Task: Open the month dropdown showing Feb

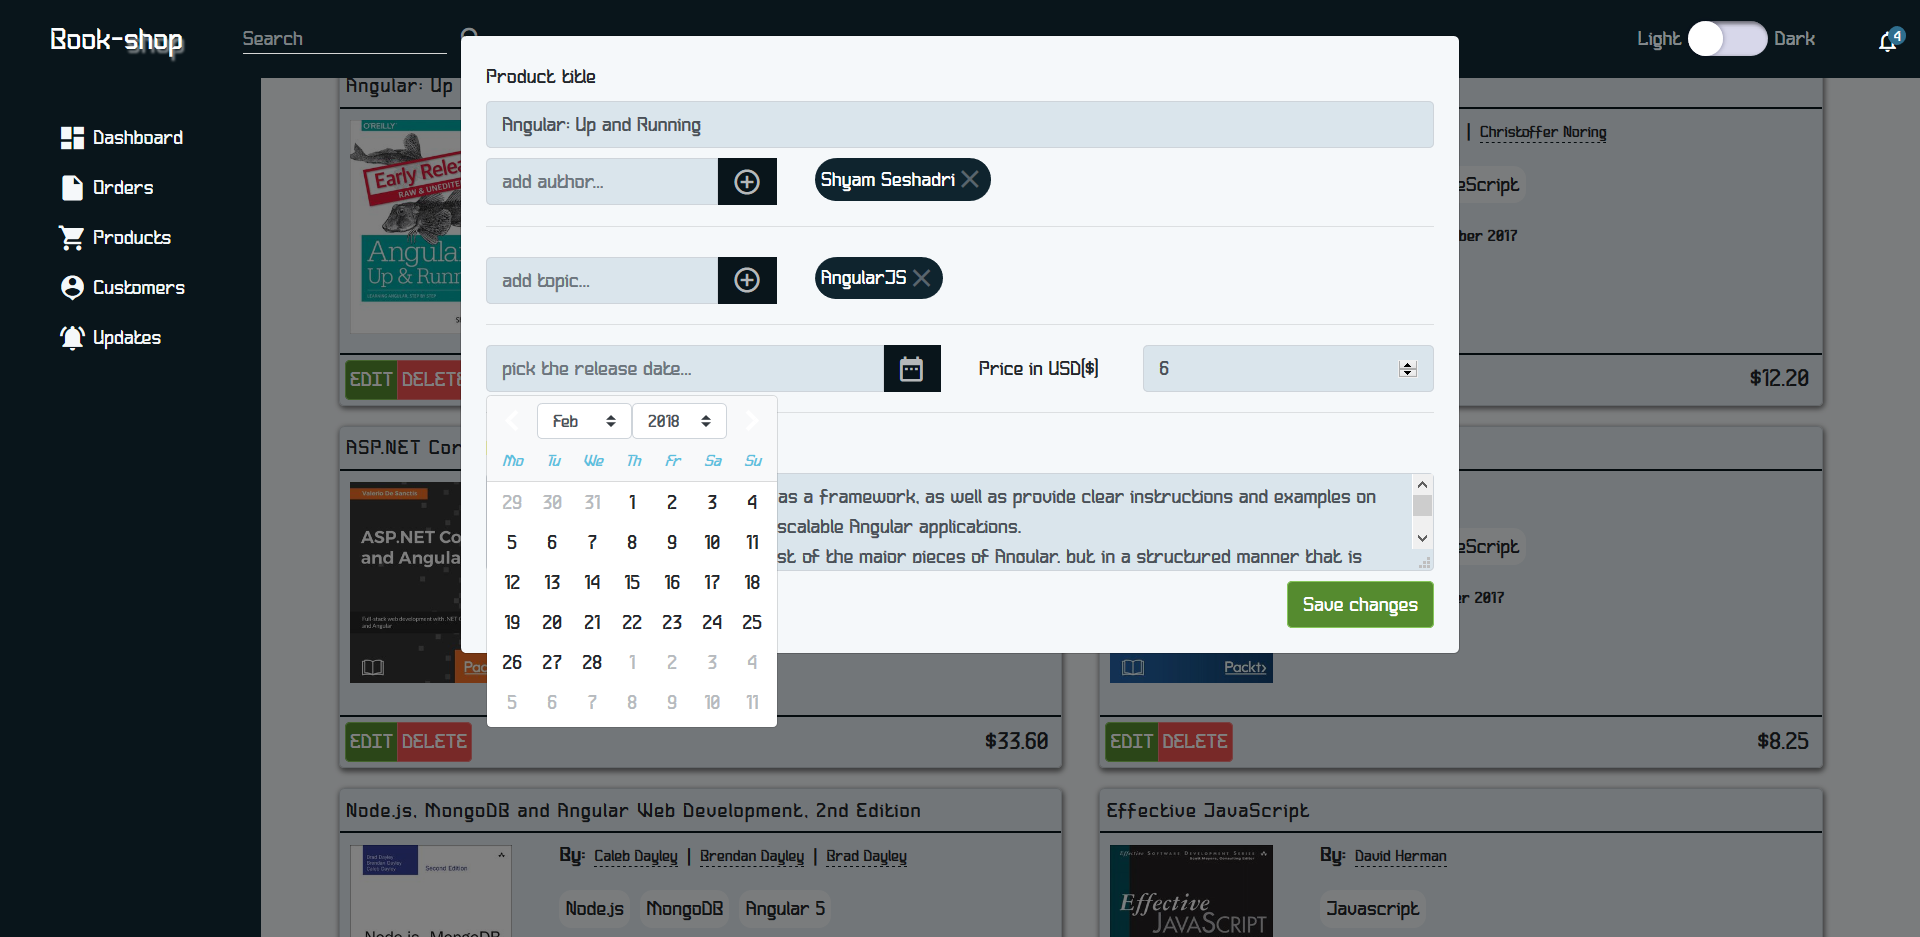Action: pos(584,421)
